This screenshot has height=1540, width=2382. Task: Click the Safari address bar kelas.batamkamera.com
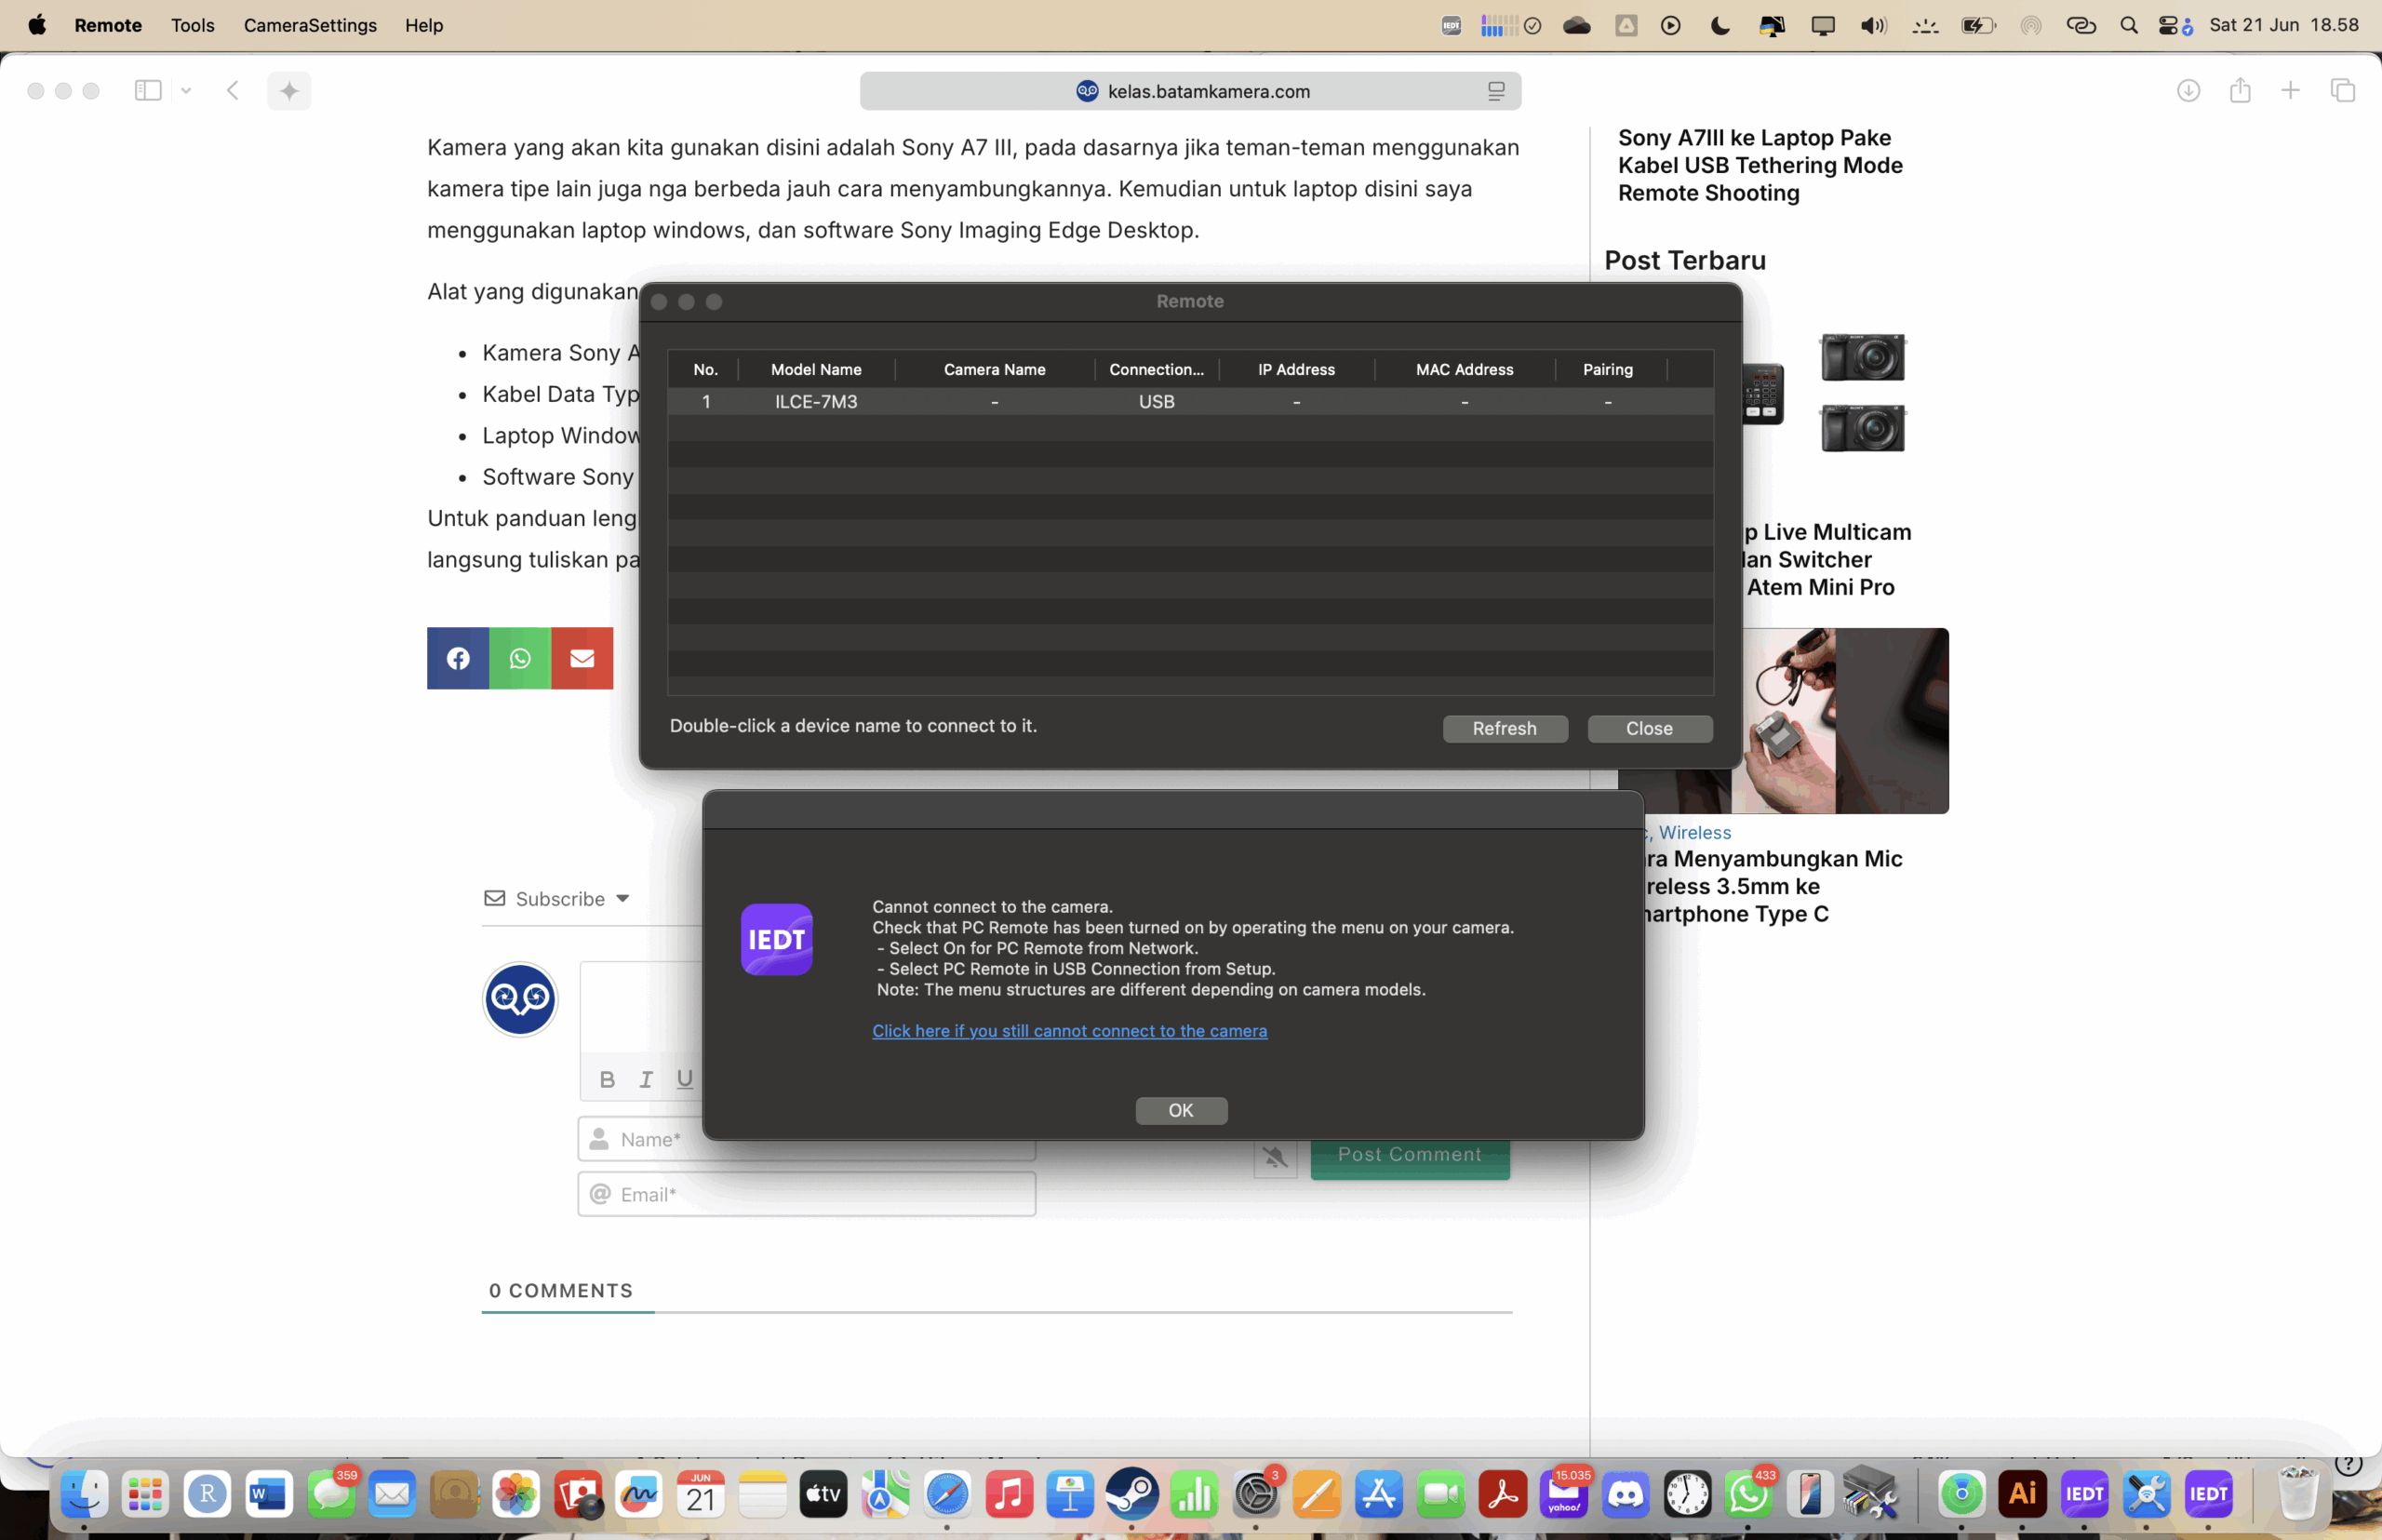1190,91
